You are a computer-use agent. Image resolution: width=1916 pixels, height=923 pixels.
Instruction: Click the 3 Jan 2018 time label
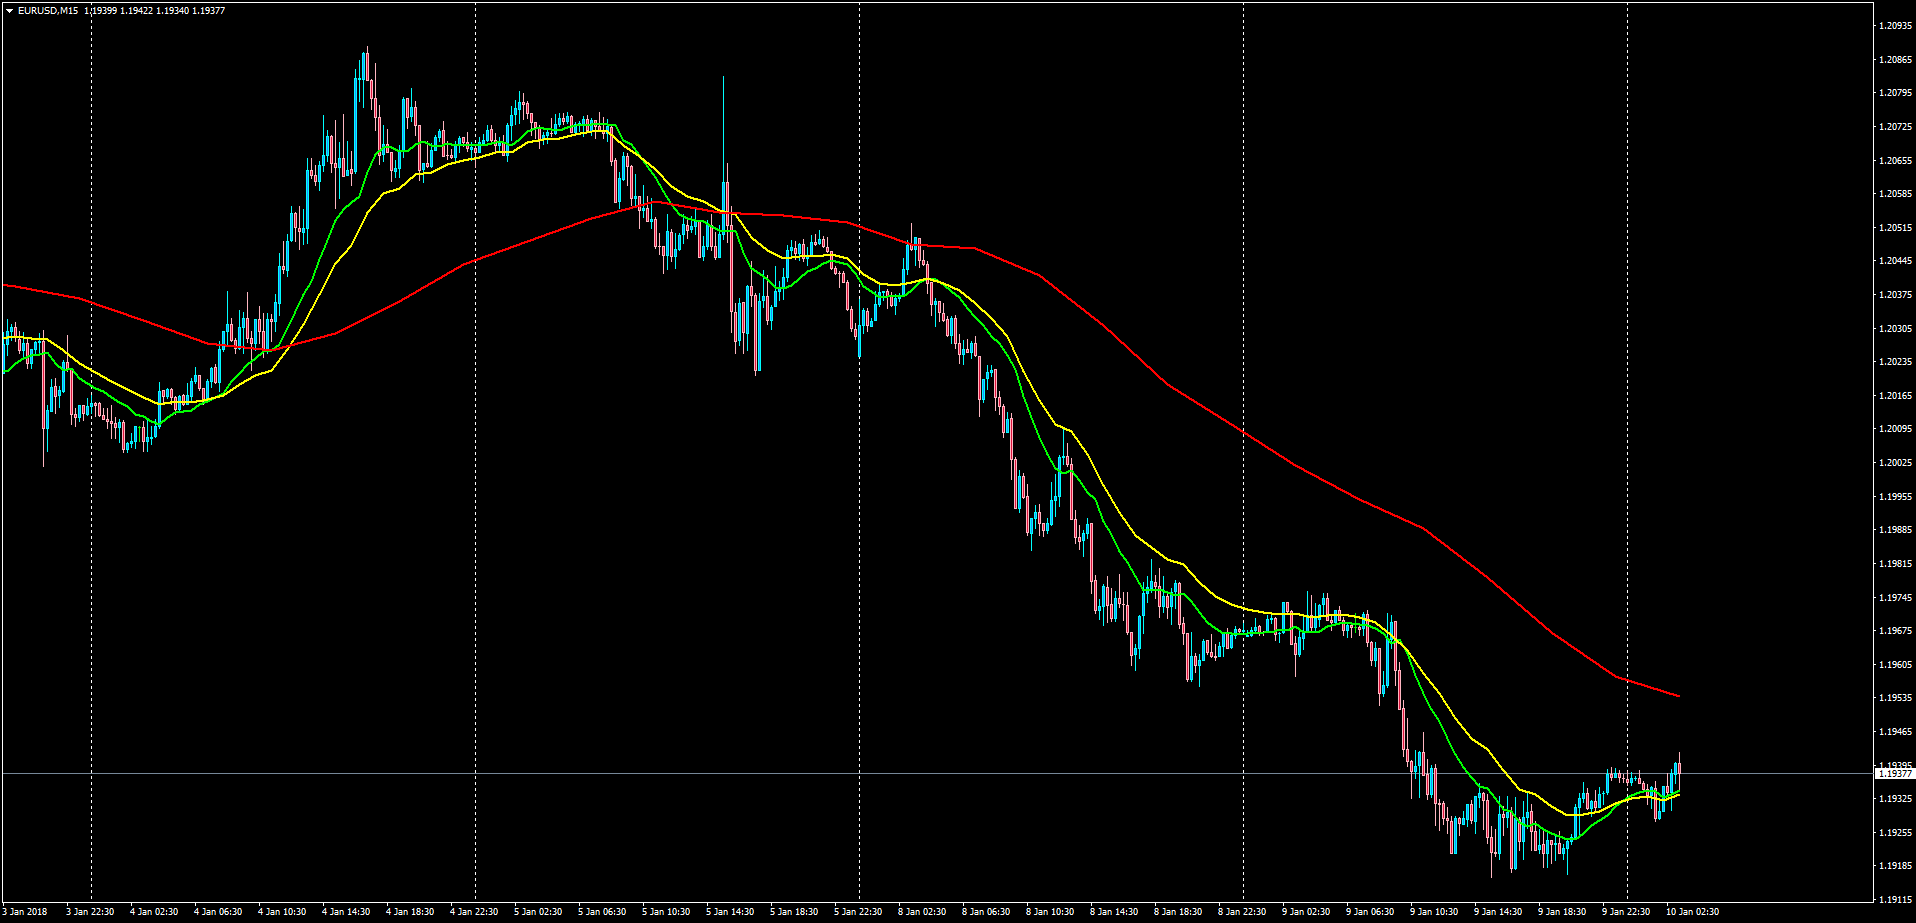(25, 912)
